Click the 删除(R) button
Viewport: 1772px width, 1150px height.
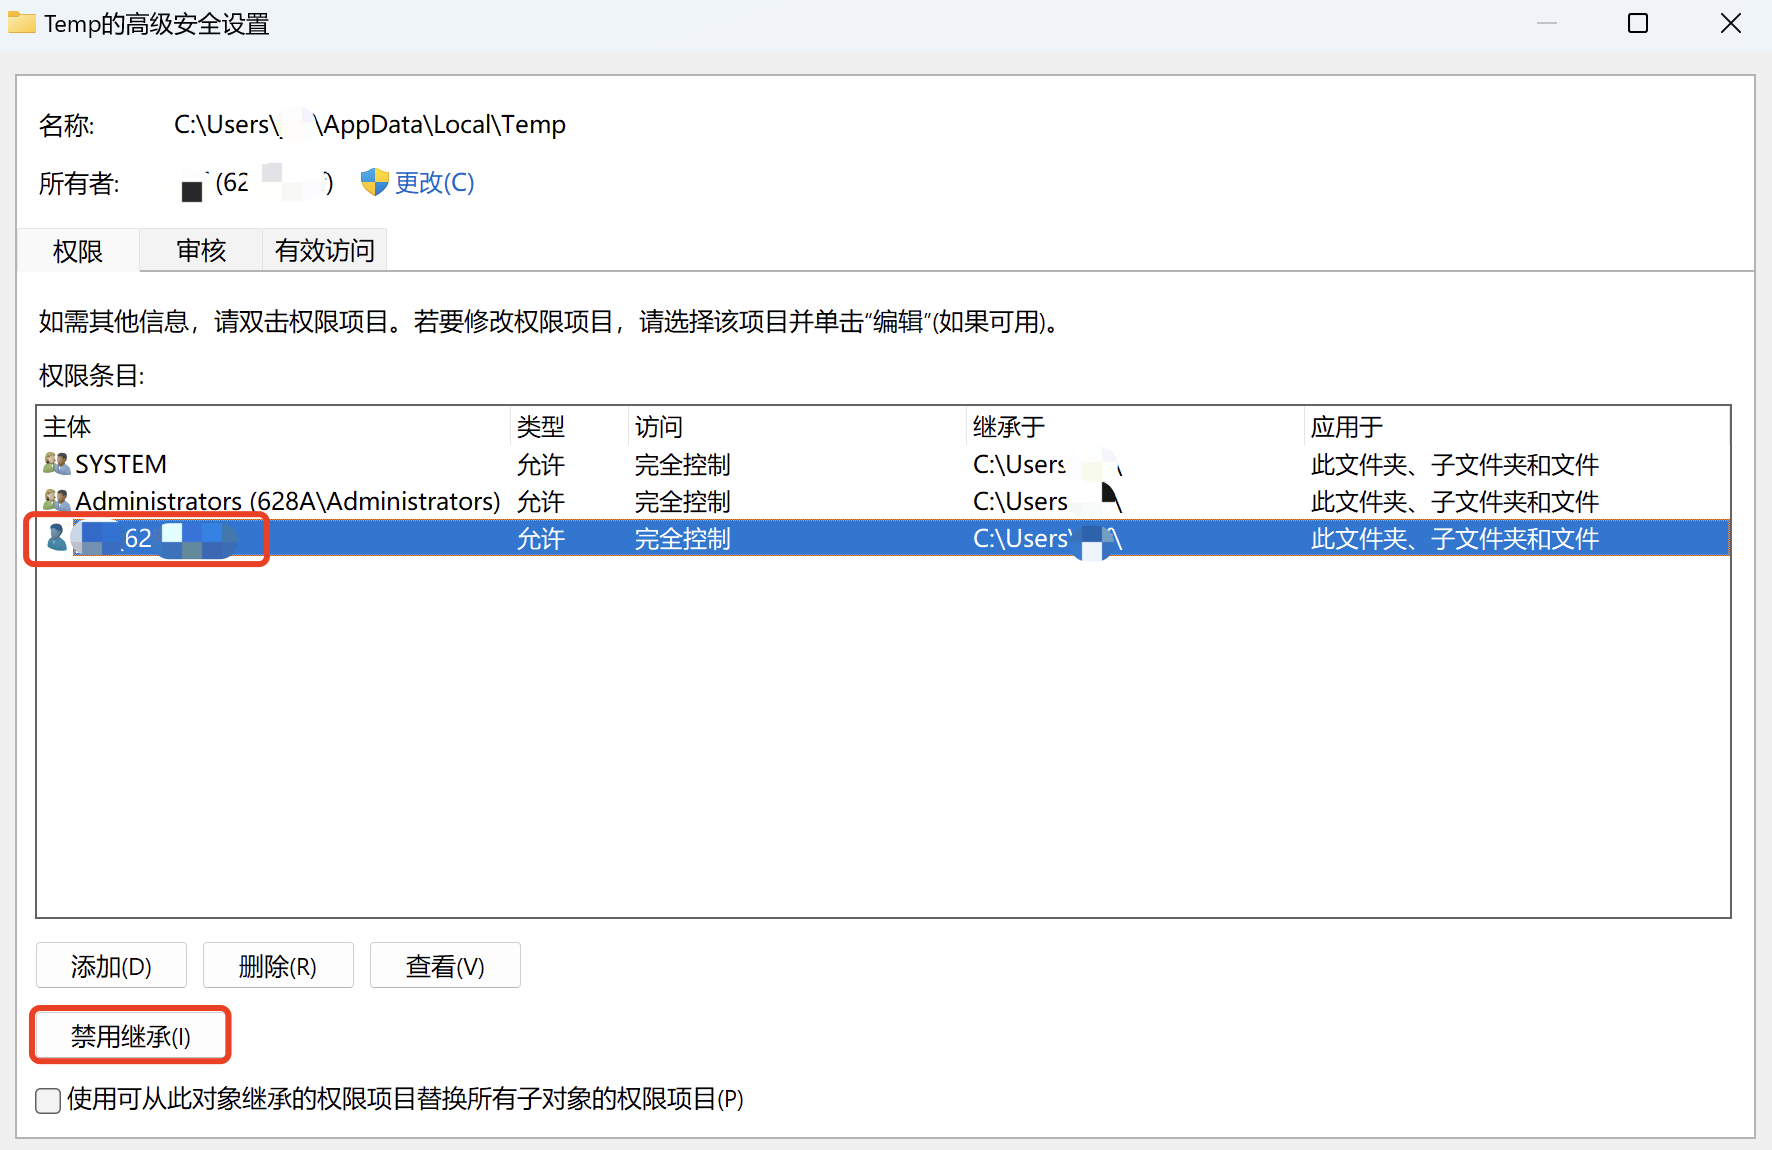click(278, 965)
